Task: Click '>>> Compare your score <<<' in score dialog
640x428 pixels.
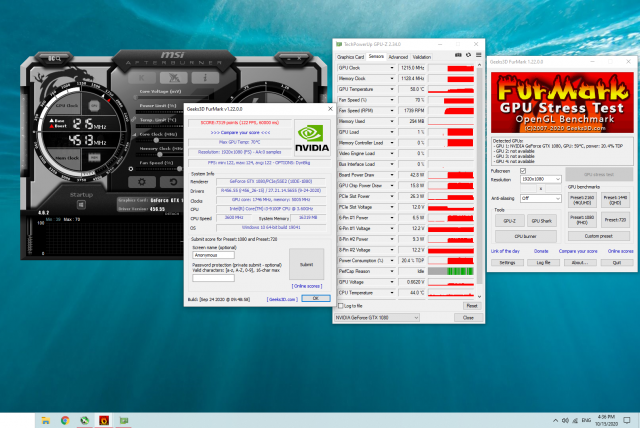Action: (x=240, y=133)
